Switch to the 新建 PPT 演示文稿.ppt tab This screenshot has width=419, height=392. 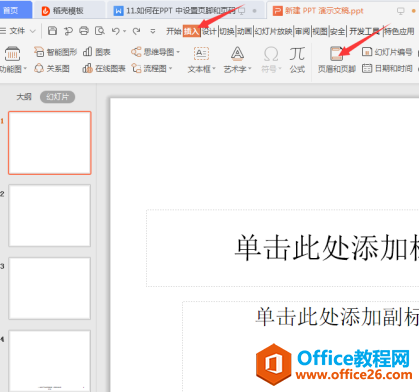click(x=342, y=11)
